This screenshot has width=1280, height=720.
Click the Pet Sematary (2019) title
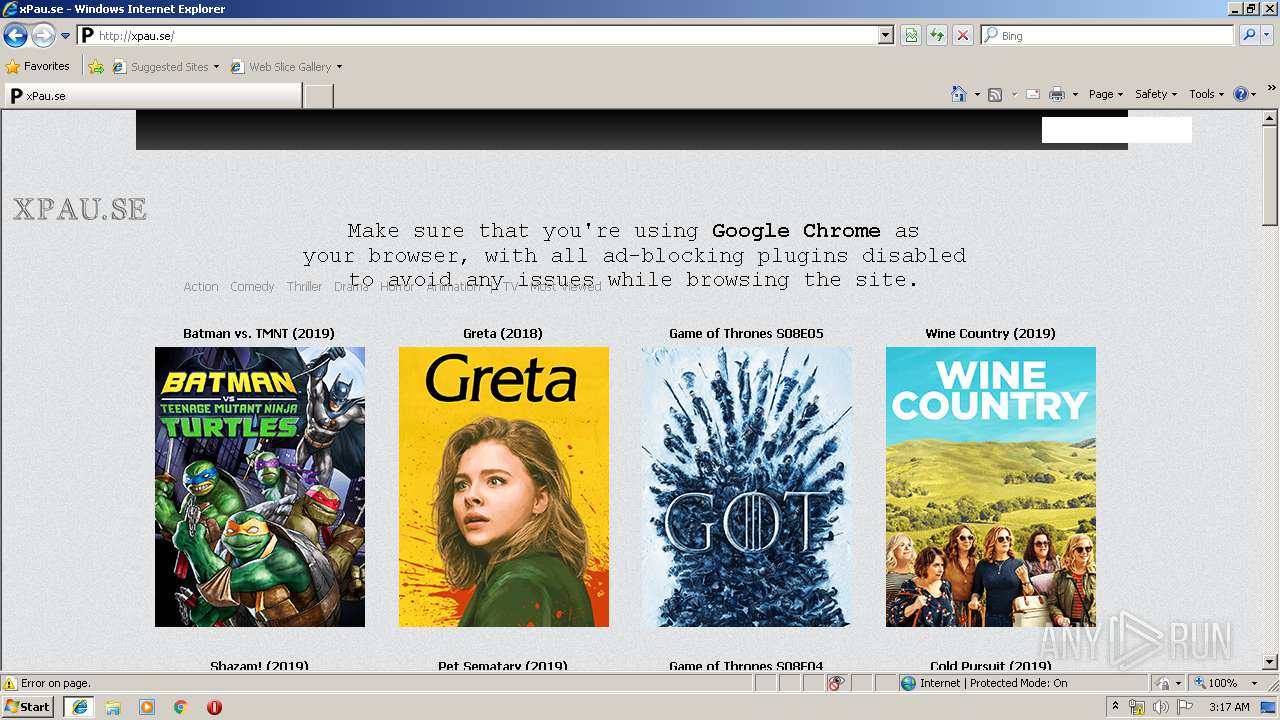[503, 665]
